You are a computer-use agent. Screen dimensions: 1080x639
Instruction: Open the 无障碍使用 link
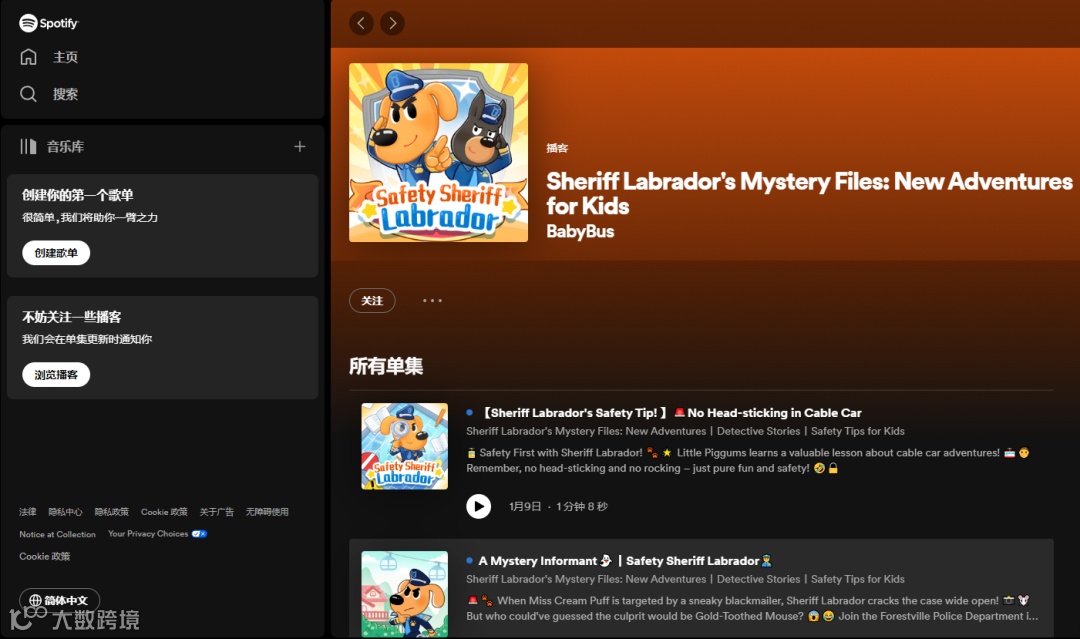[x=267, y=512]
